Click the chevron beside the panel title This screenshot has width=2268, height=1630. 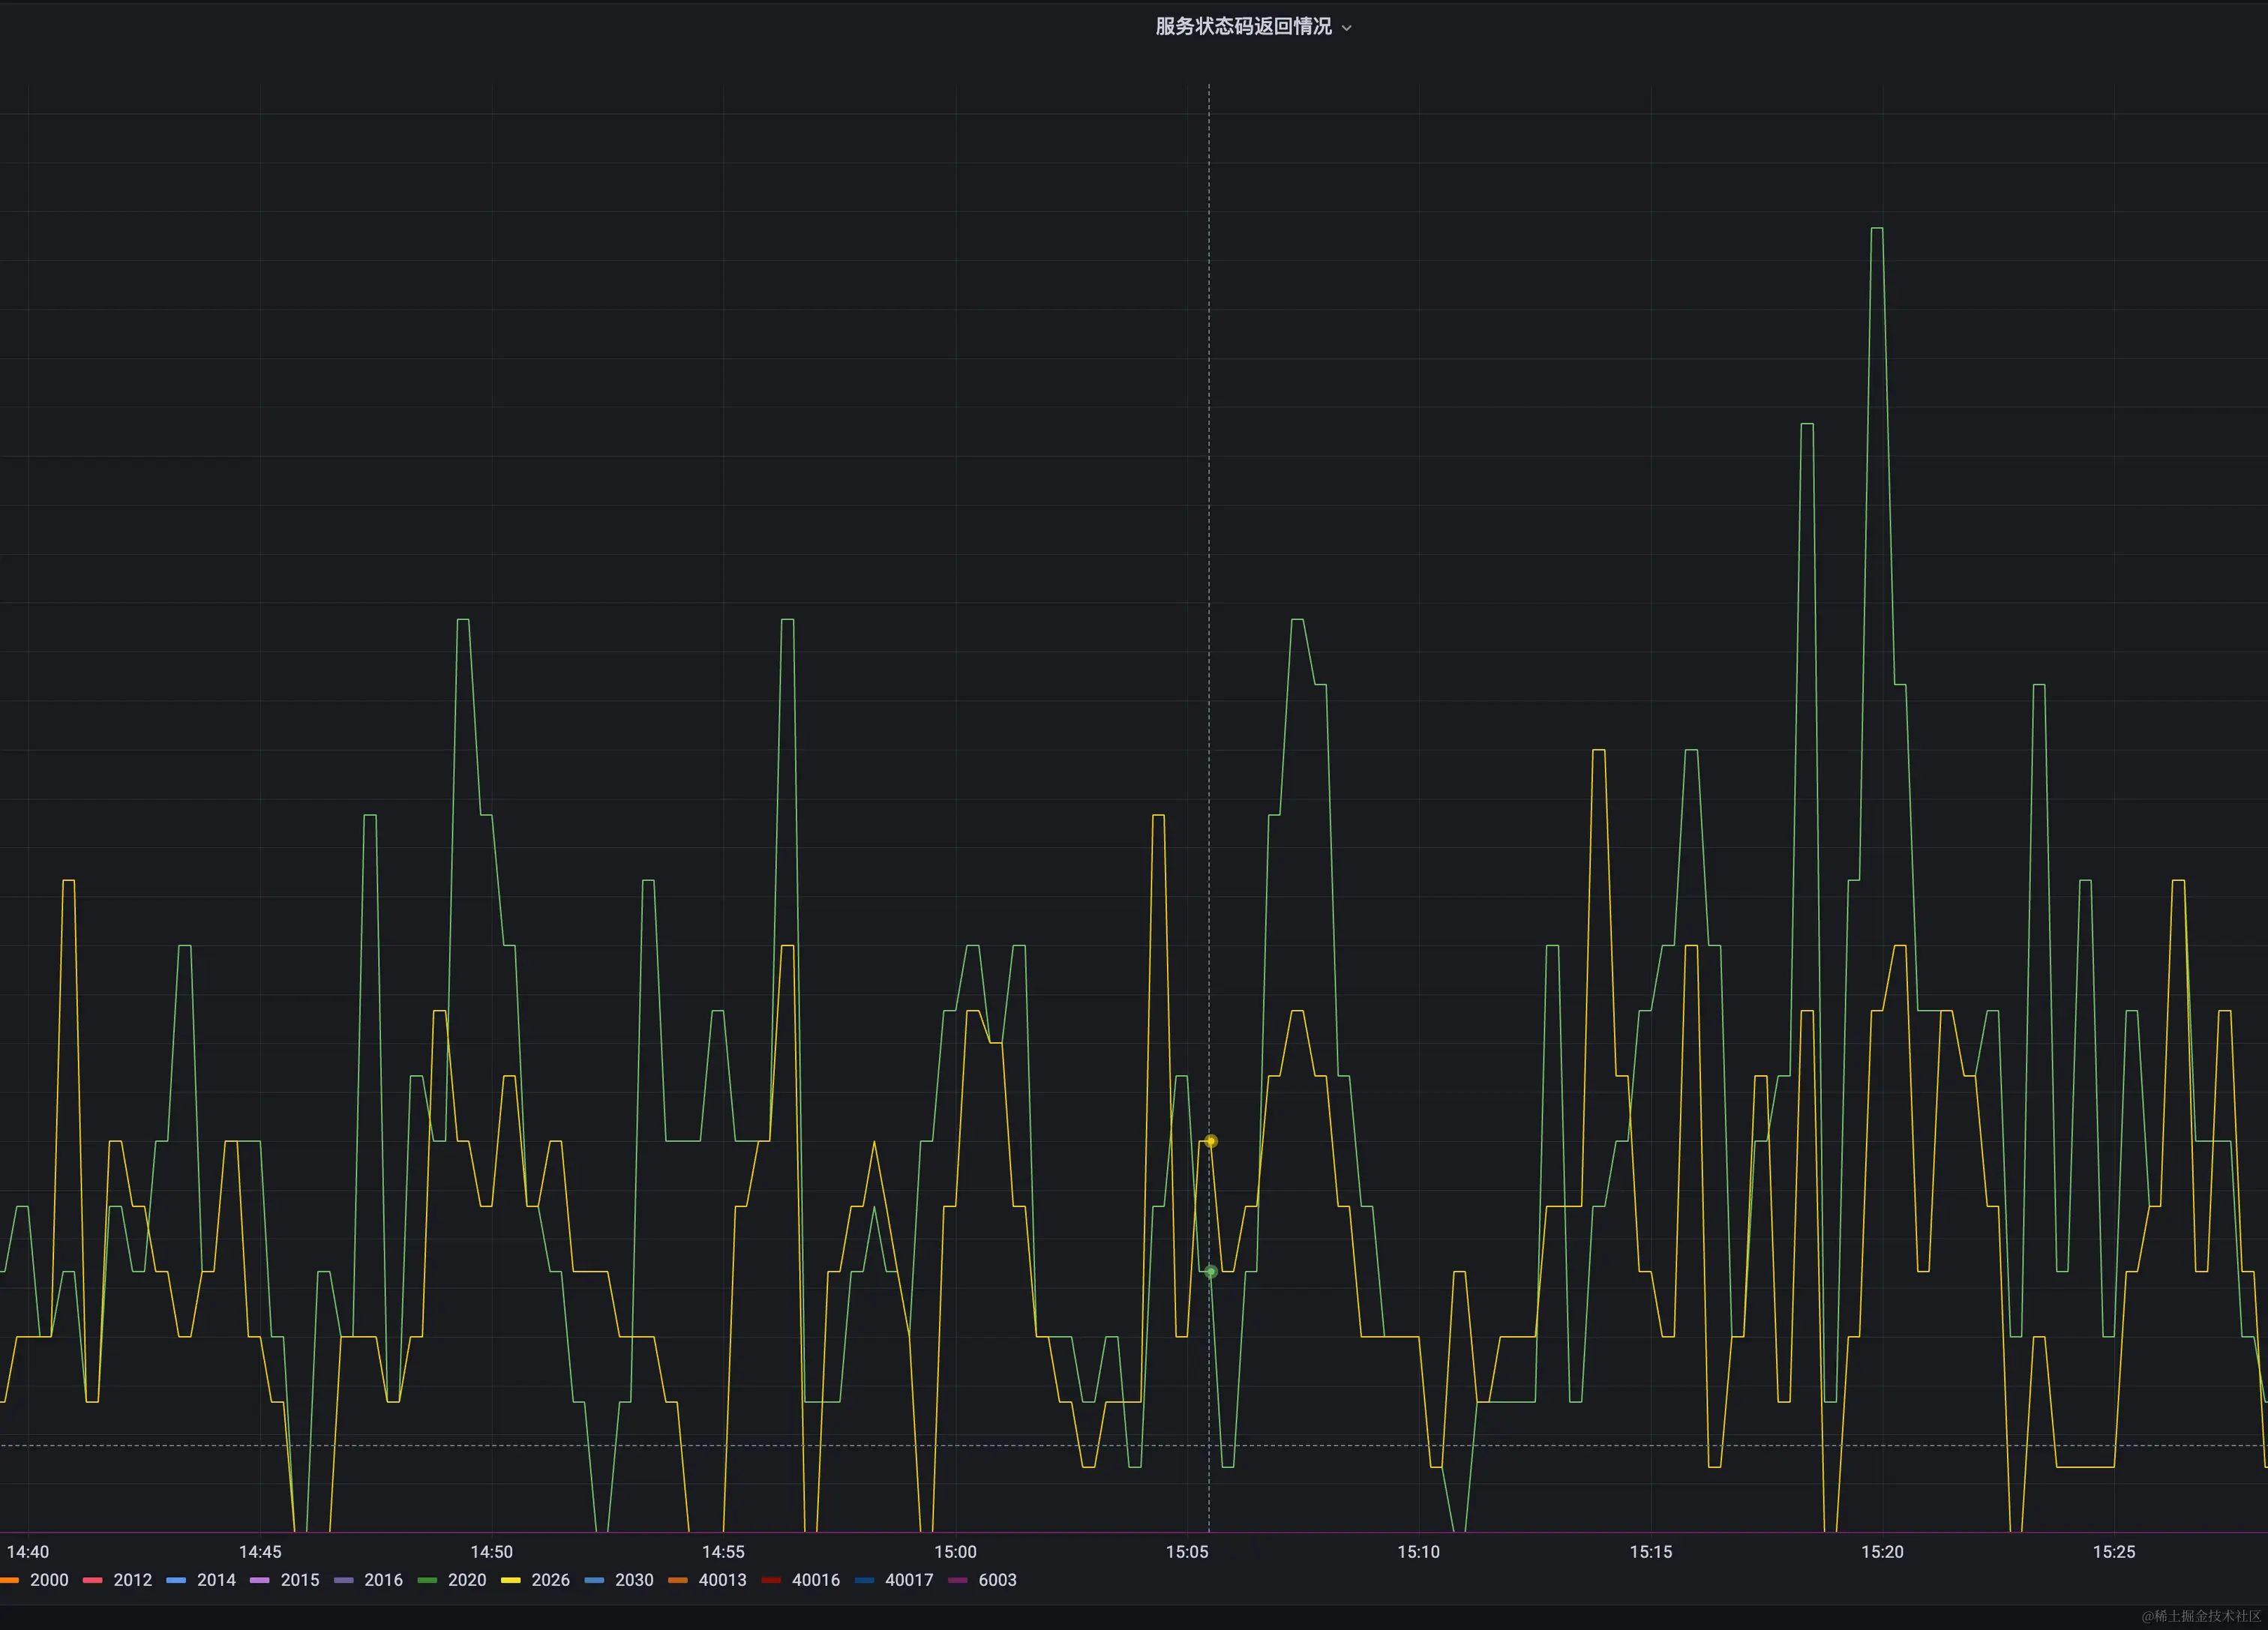tap(1346, 29)
